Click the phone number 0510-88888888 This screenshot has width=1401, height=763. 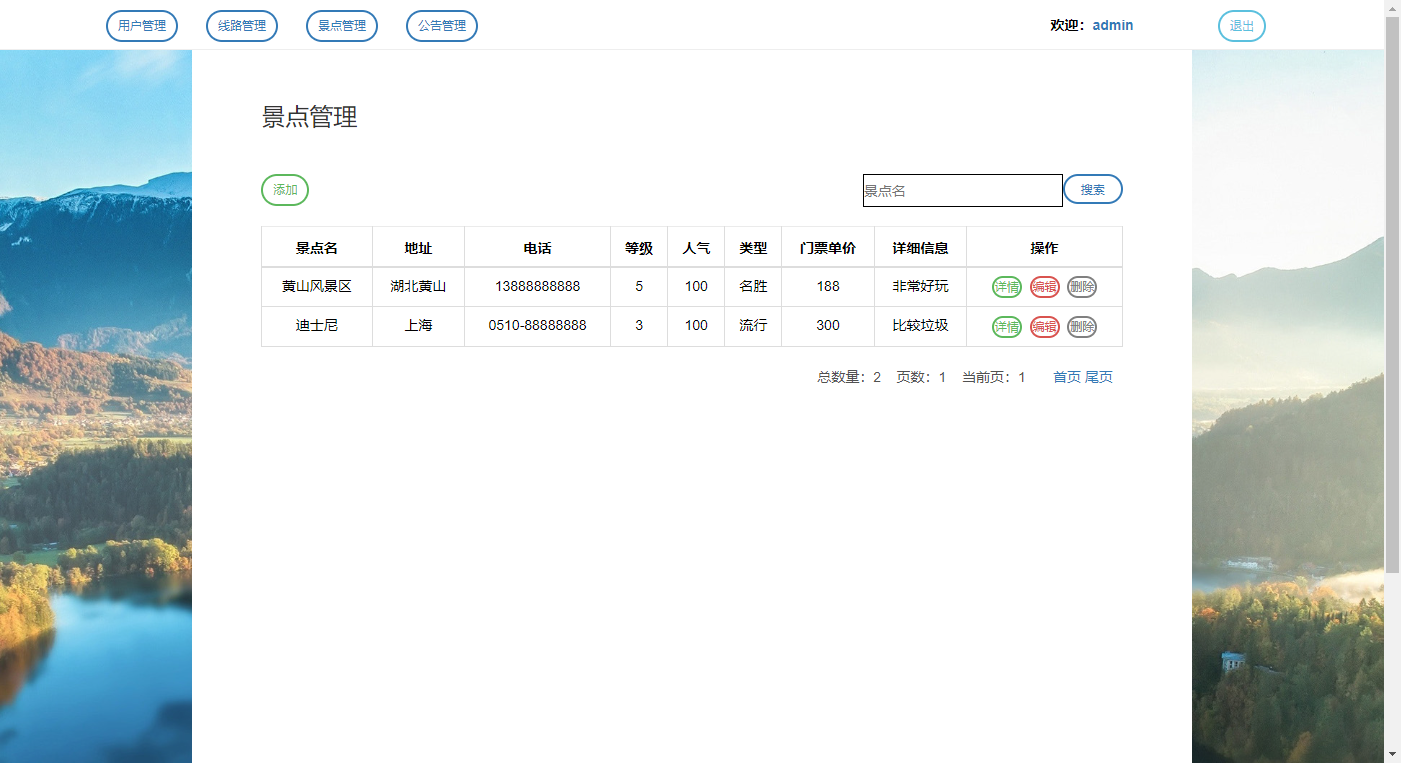click(538, 326)
